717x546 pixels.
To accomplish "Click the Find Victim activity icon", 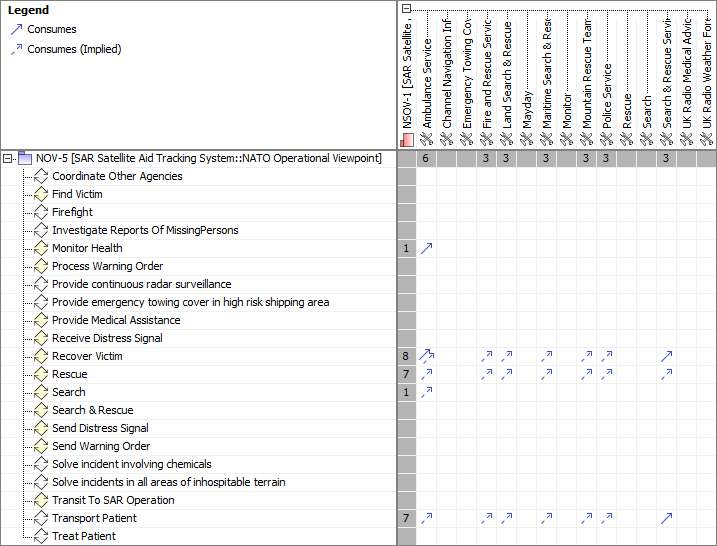I will pos(41,194).
